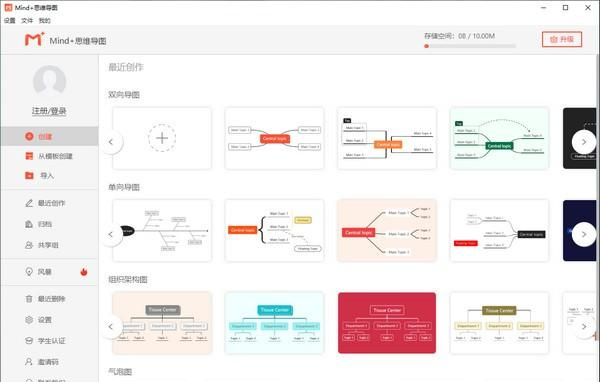The width and height of the screenshot is (600, 382).
Task: Click the archive icon beside 归档
Action: 29,224
